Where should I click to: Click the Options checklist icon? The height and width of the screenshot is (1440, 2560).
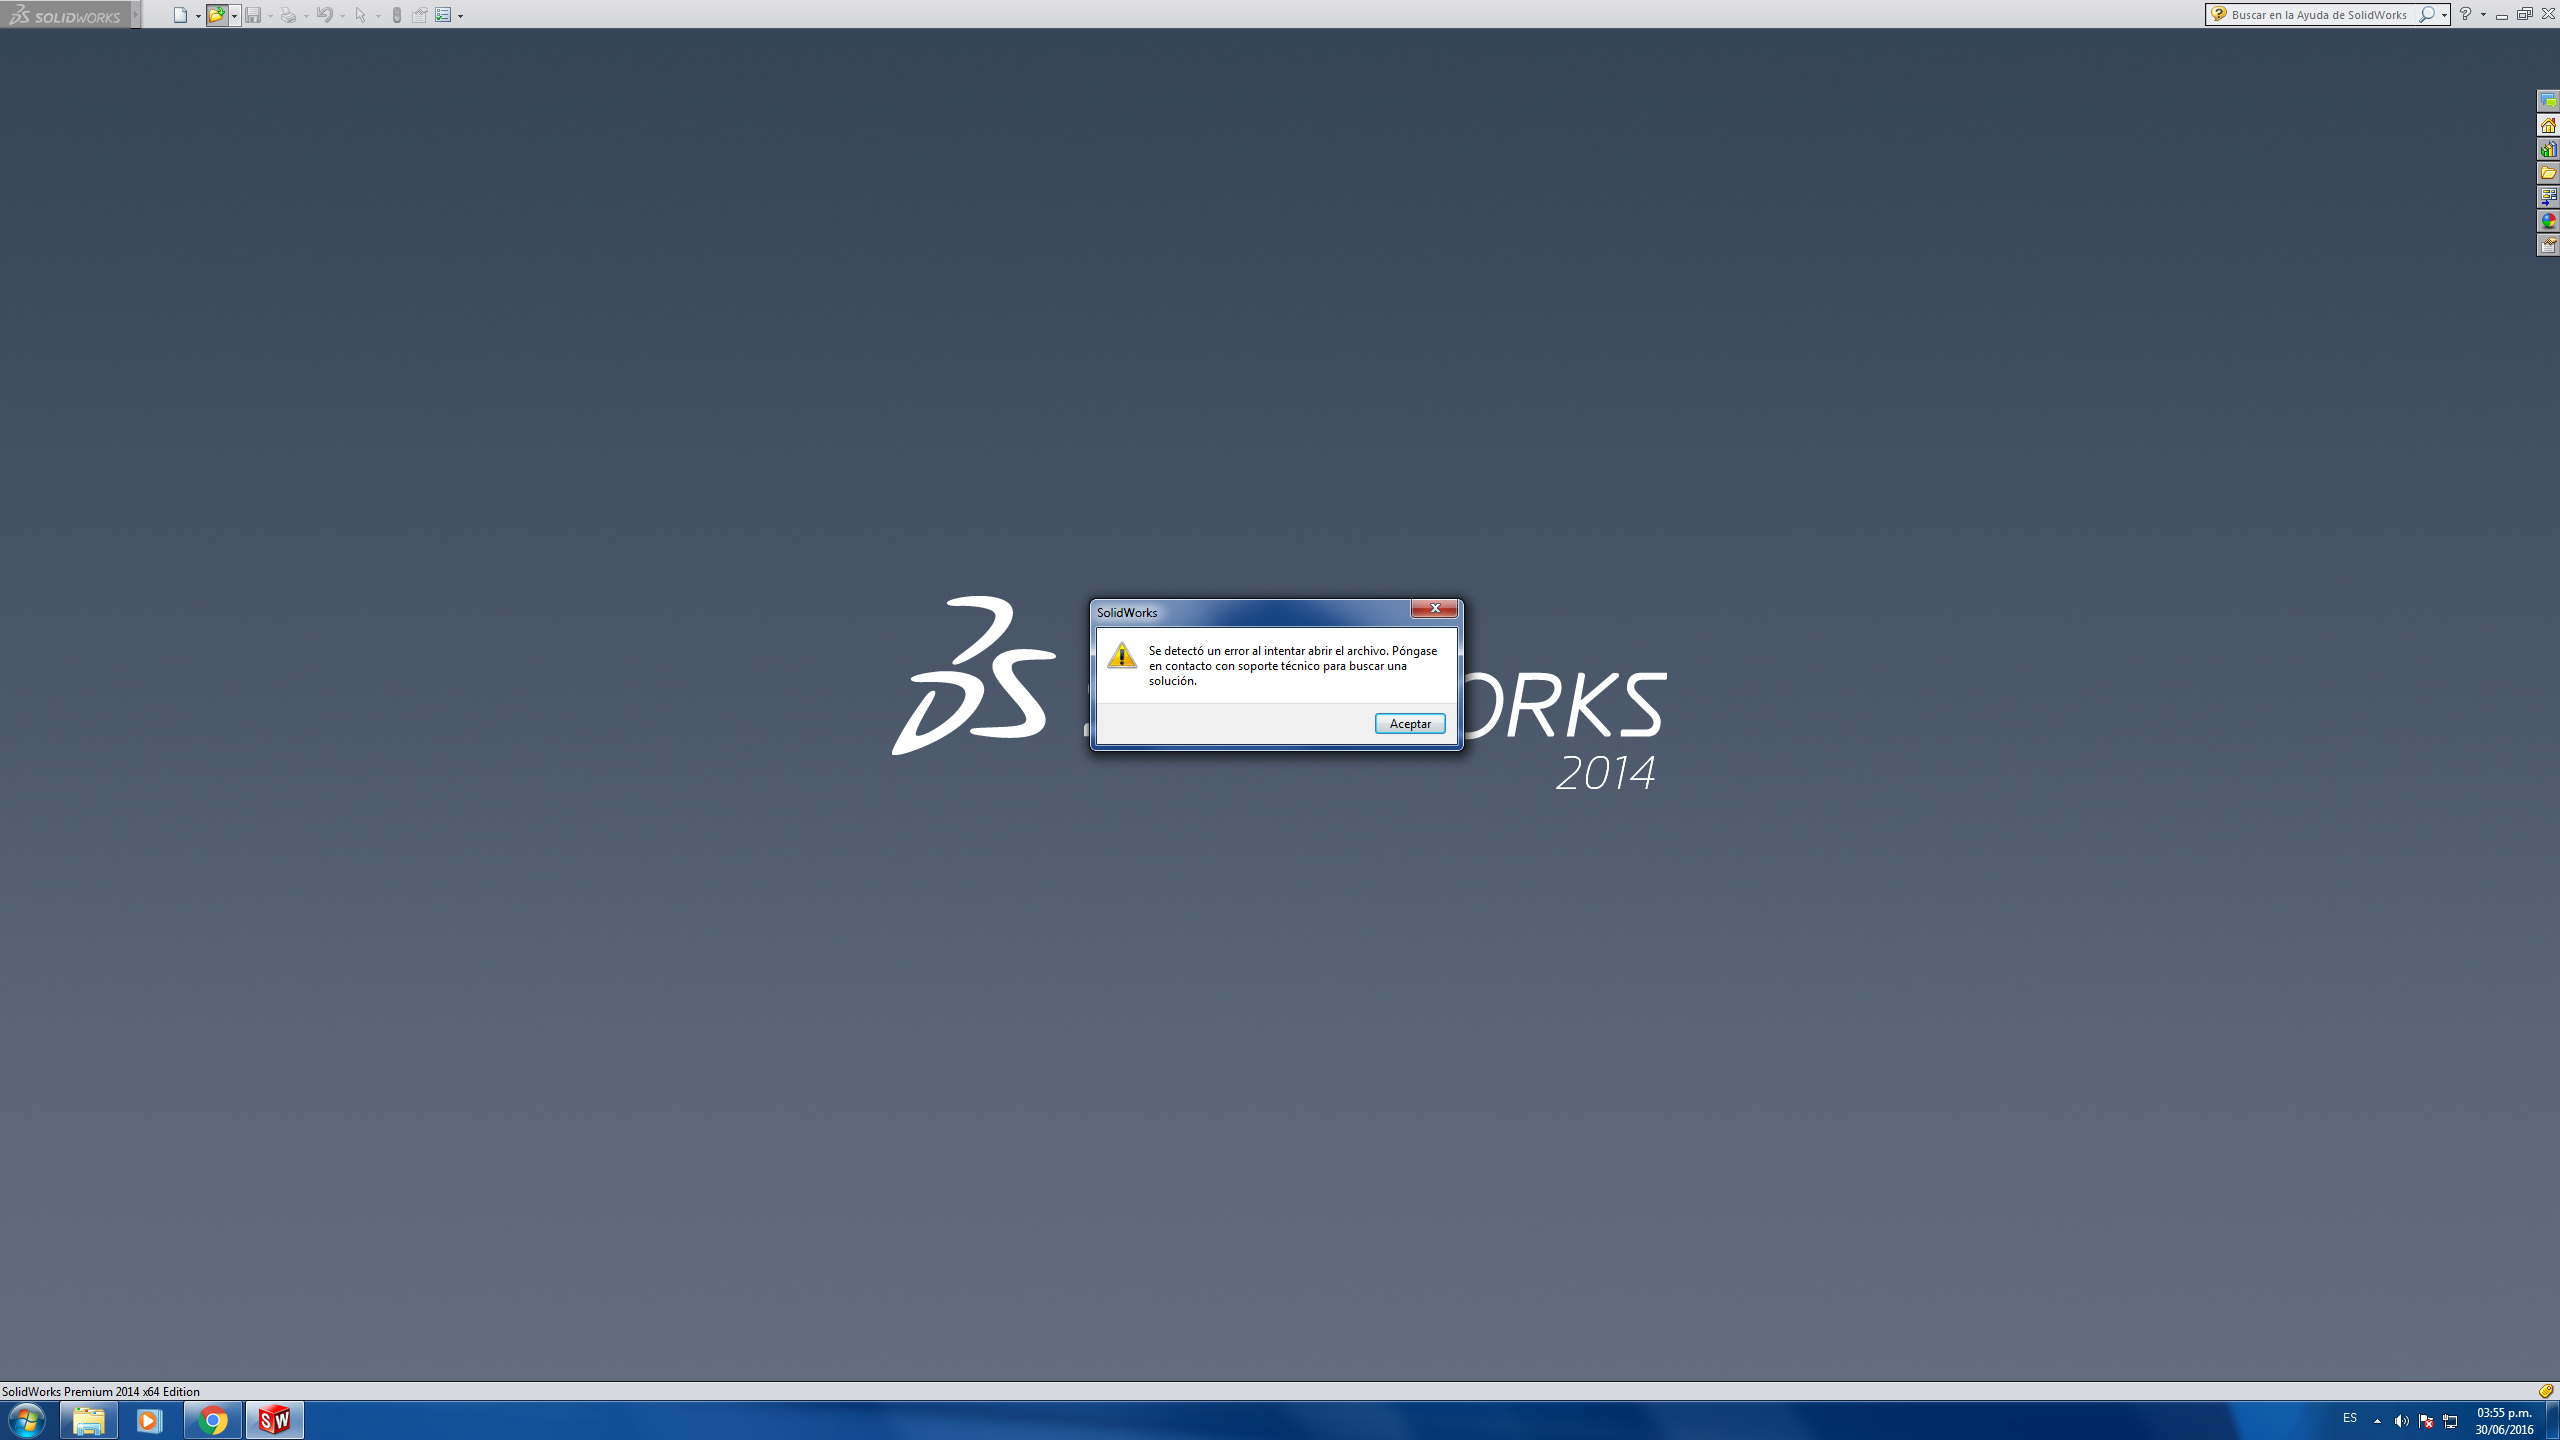coord(443,15)
